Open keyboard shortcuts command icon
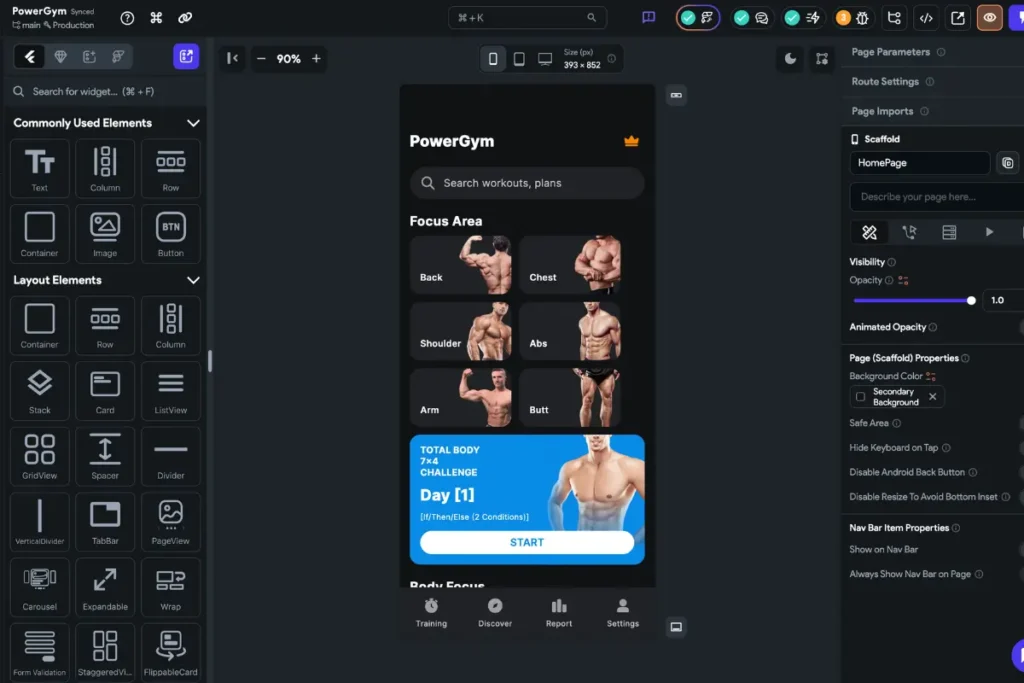The width and height of the screenshot is (1024, 683). click(x=156, y=18)
